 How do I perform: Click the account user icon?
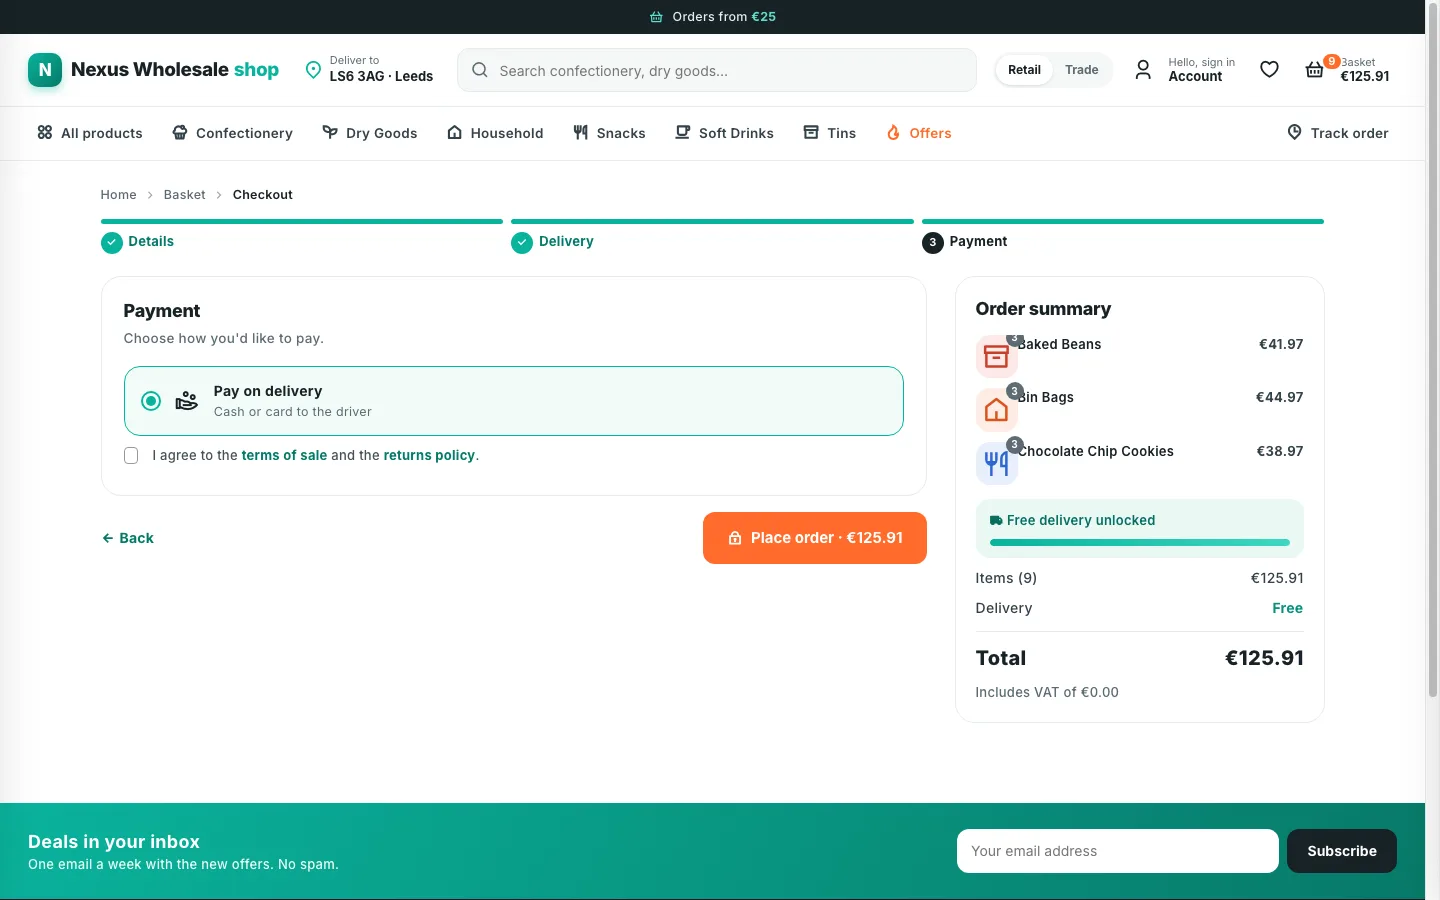pyautogui.click(x=1143, y=70)
